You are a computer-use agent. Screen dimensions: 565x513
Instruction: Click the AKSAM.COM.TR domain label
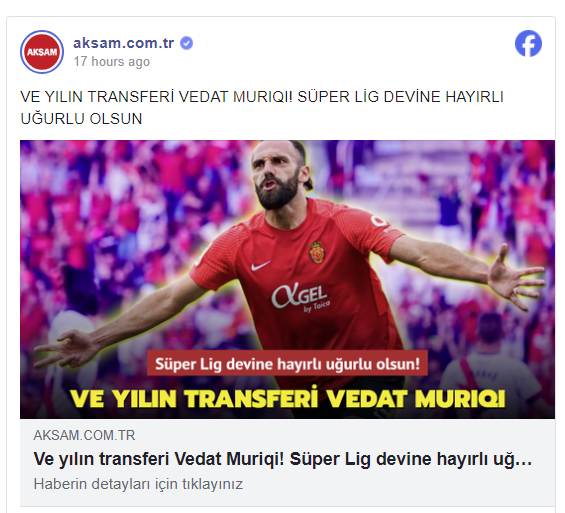(x=84, y=436)
